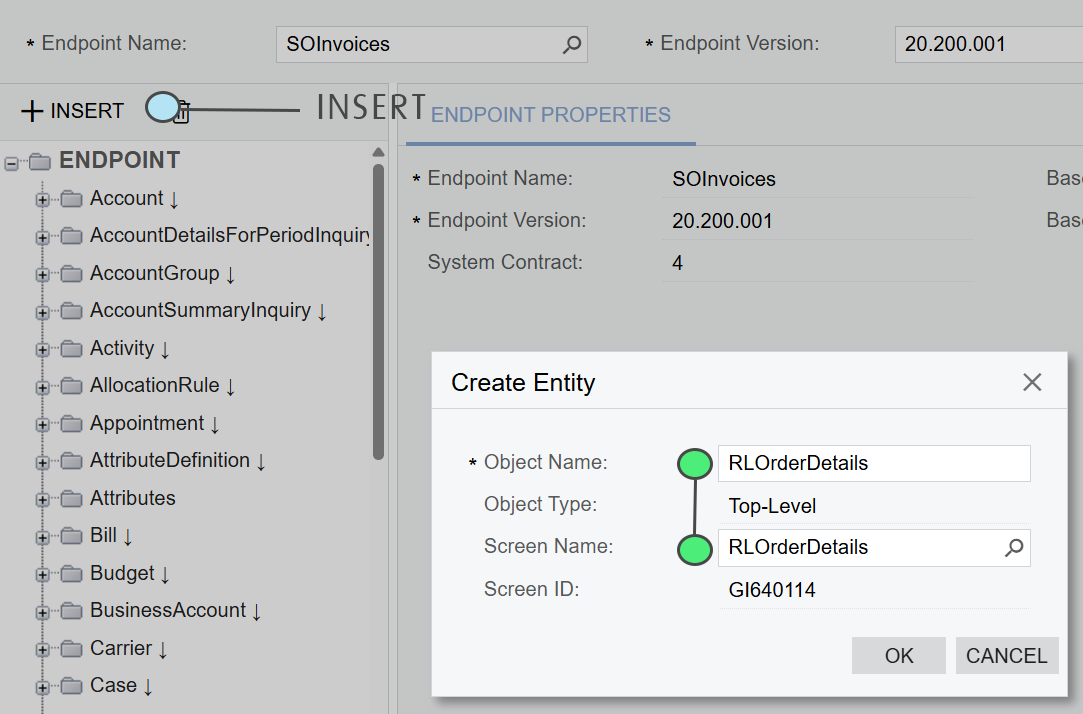The image size is (1083, 714).
Task: Click the delete trash icon beside INSERT
Action: [182, 113]
